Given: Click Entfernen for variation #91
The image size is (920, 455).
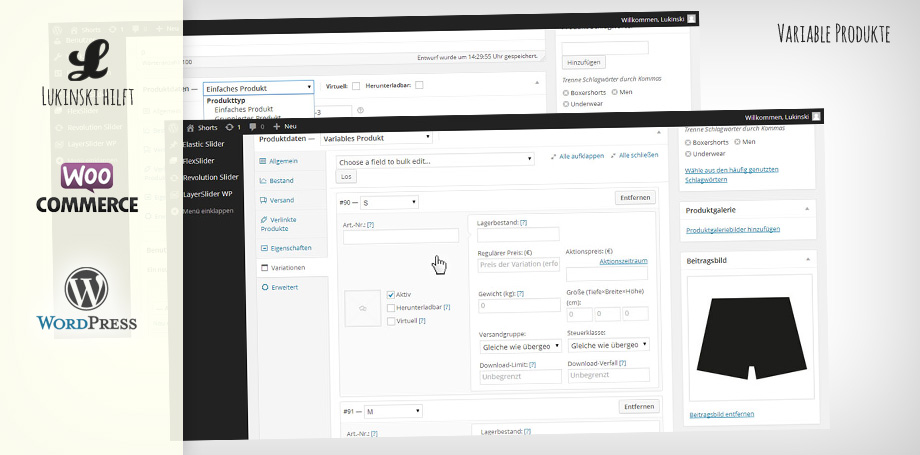Looking at the screenshot, I should click(640, 406).
